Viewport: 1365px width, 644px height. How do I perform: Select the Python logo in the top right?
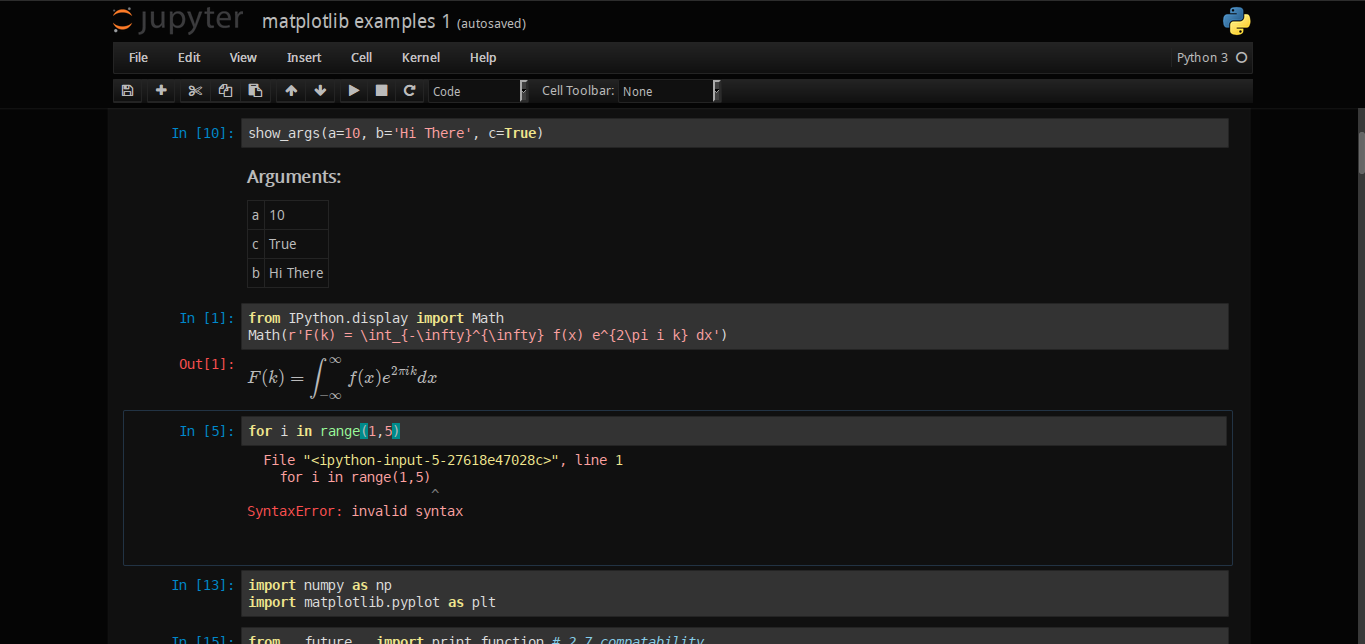[x=1237, y=19]
